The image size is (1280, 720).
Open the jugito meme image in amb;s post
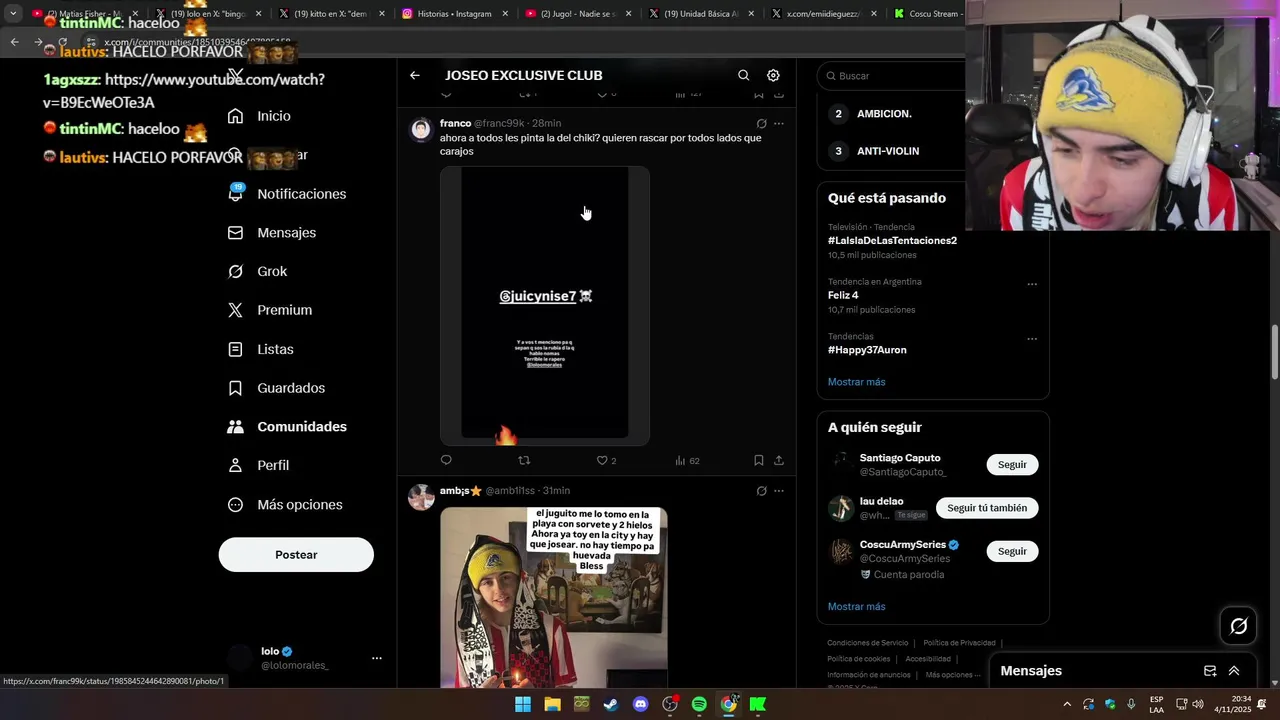(553, 597)
